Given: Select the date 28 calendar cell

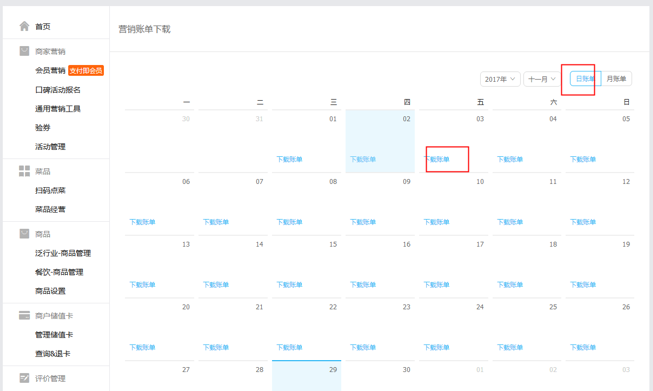Looking at the screenshot, I should coord(233,376).
